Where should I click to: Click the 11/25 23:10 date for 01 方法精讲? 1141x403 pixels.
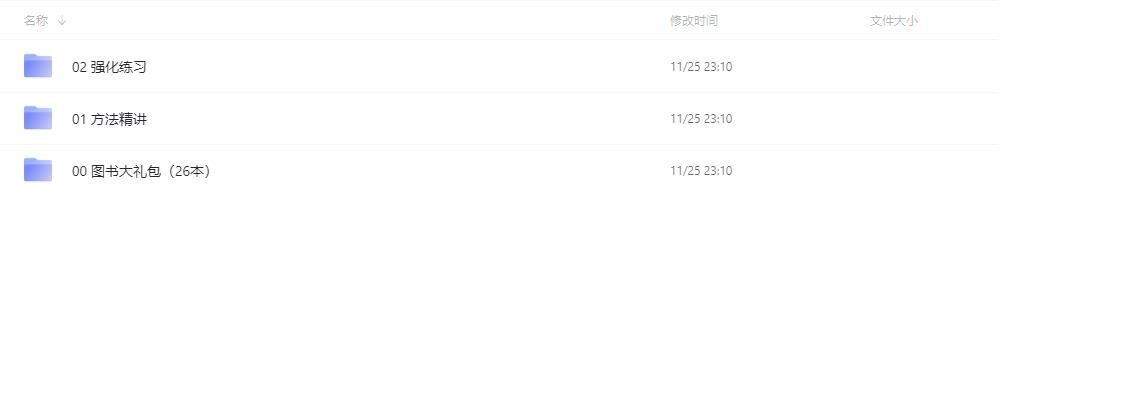click(701, 119)
